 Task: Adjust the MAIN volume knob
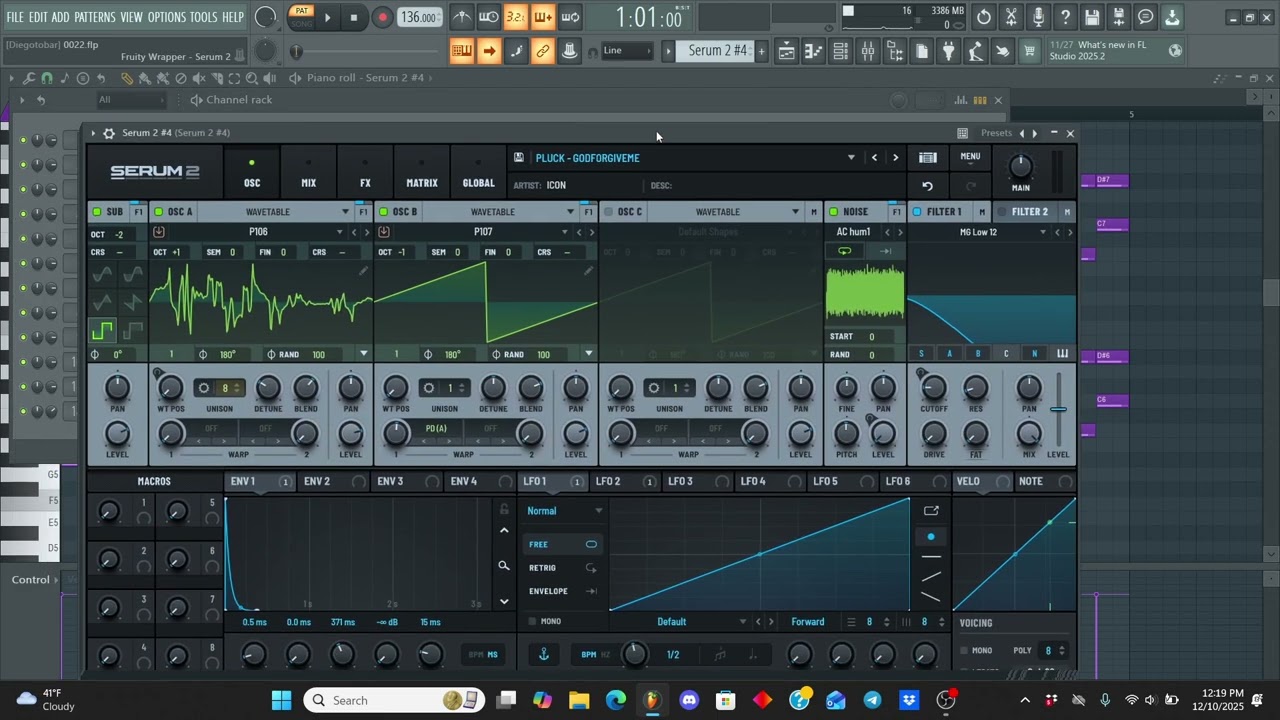click(1020, 165)
